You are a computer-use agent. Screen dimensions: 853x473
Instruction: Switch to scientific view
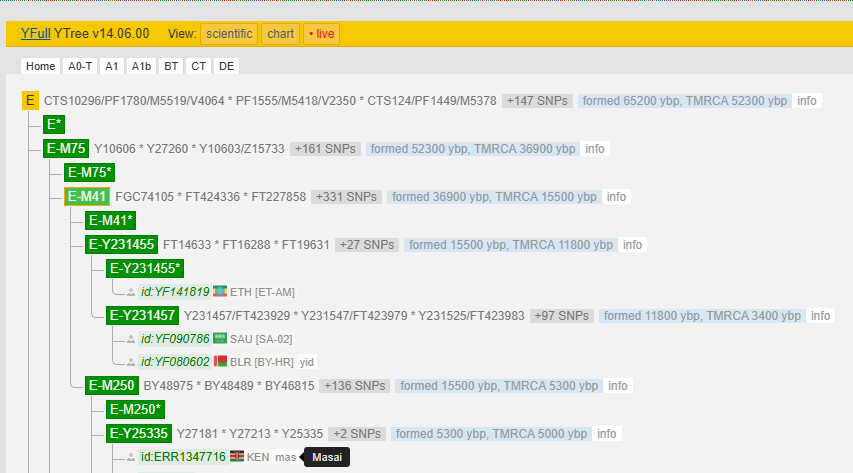point(229,34)
